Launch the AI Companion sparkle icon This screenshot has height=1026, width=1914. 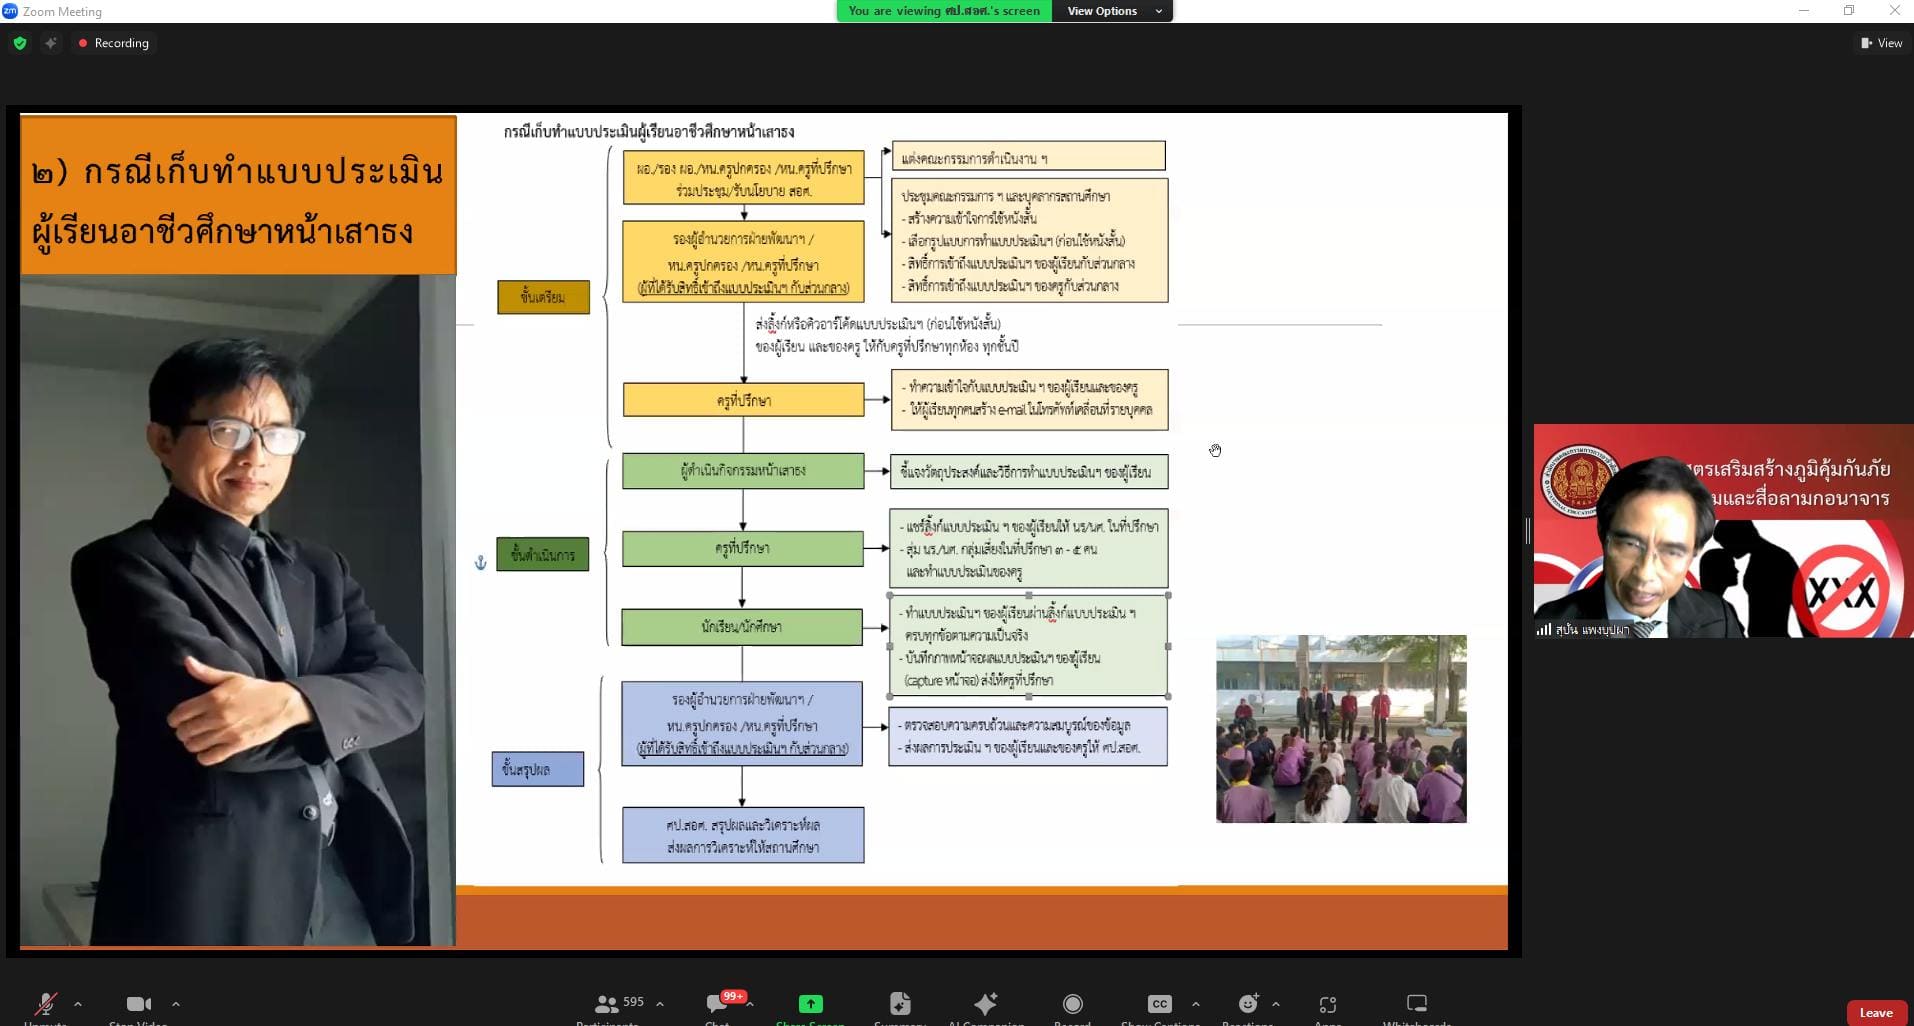[985, 1004]
